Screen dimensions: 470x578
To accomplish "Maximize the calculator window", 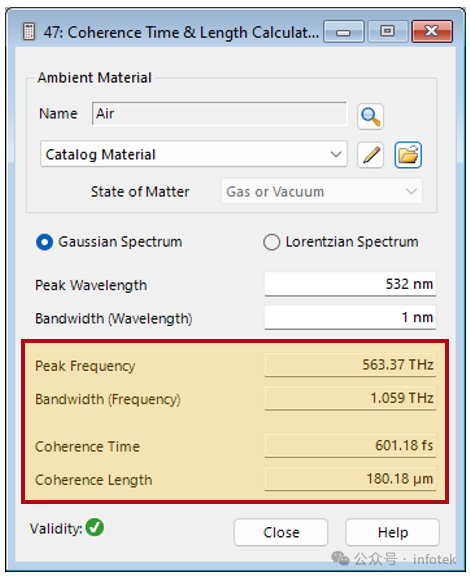I will (x=388, y=32).
